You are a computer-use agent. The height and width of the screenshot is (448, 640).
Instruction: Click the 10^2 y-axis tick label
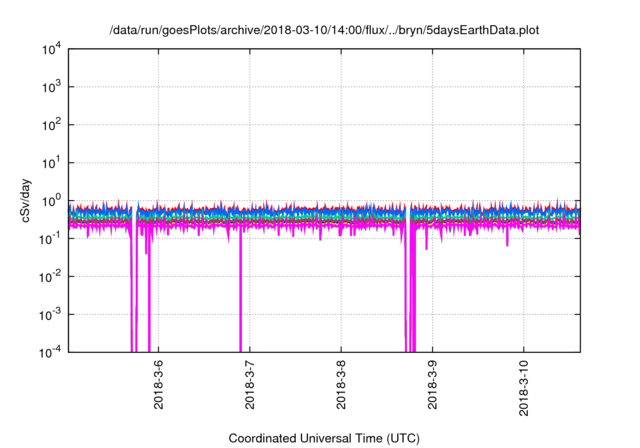pos(51,125)
